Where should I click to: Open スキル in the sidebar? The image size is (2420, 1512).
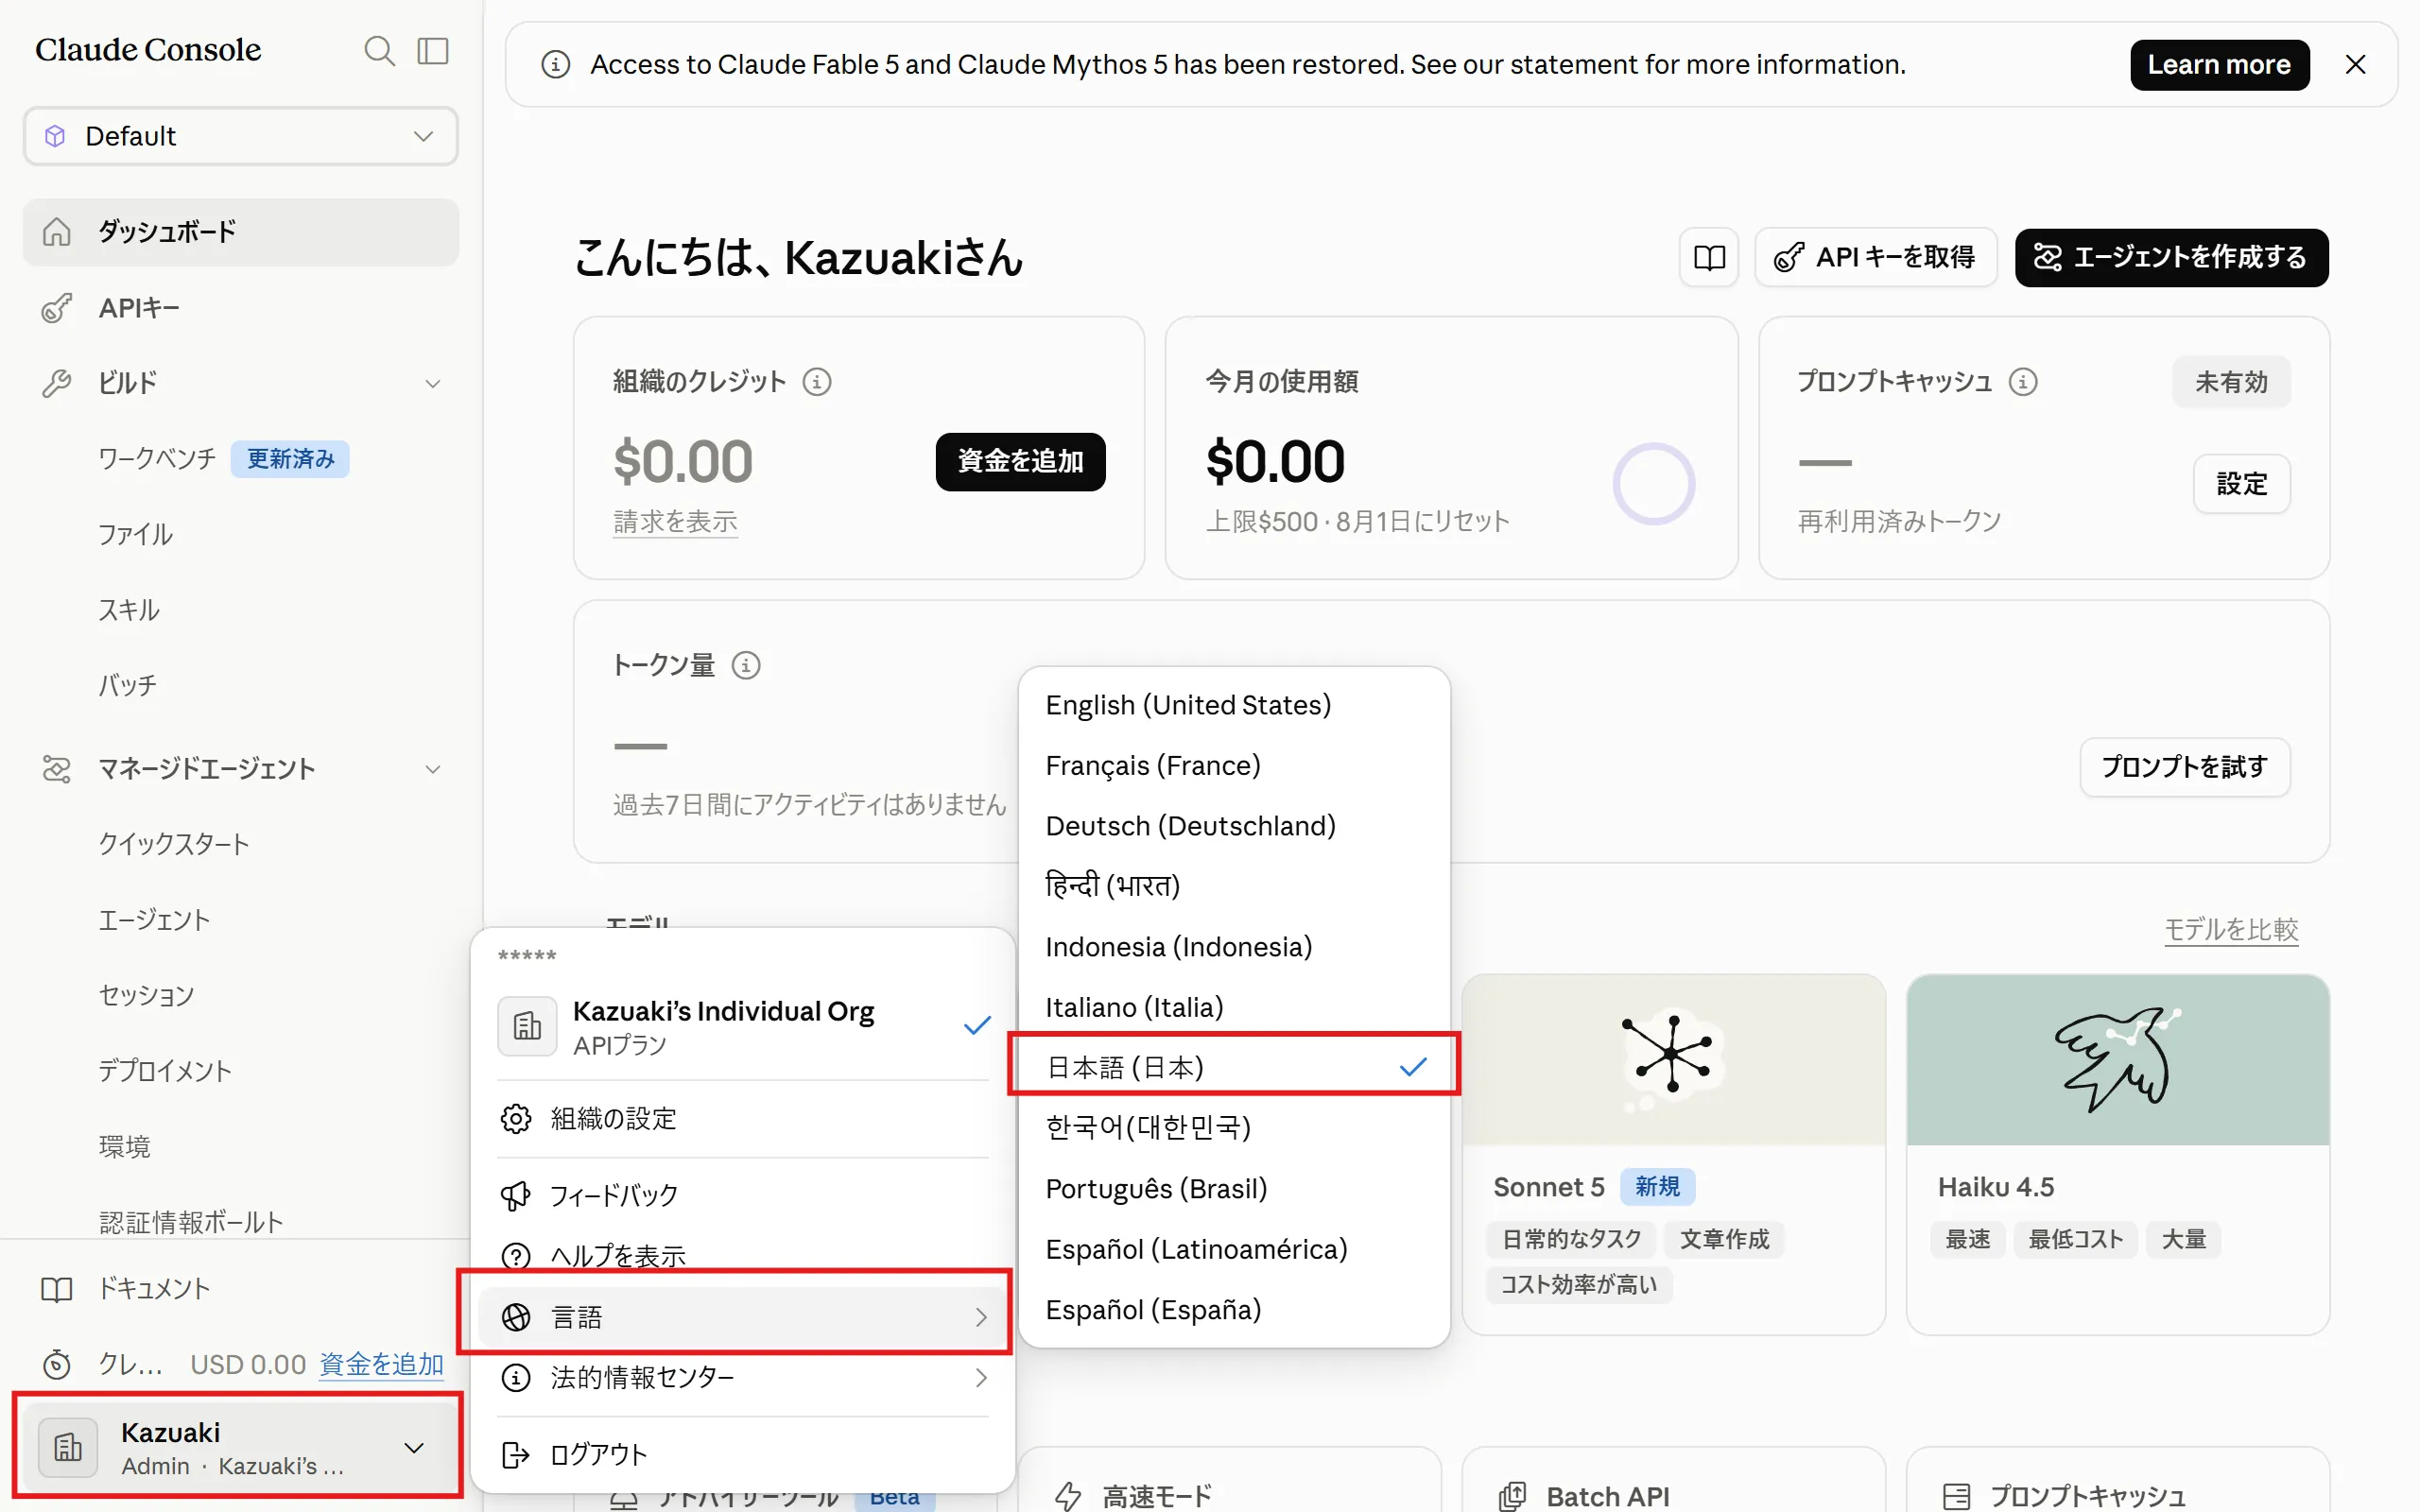tap(129, 610)
